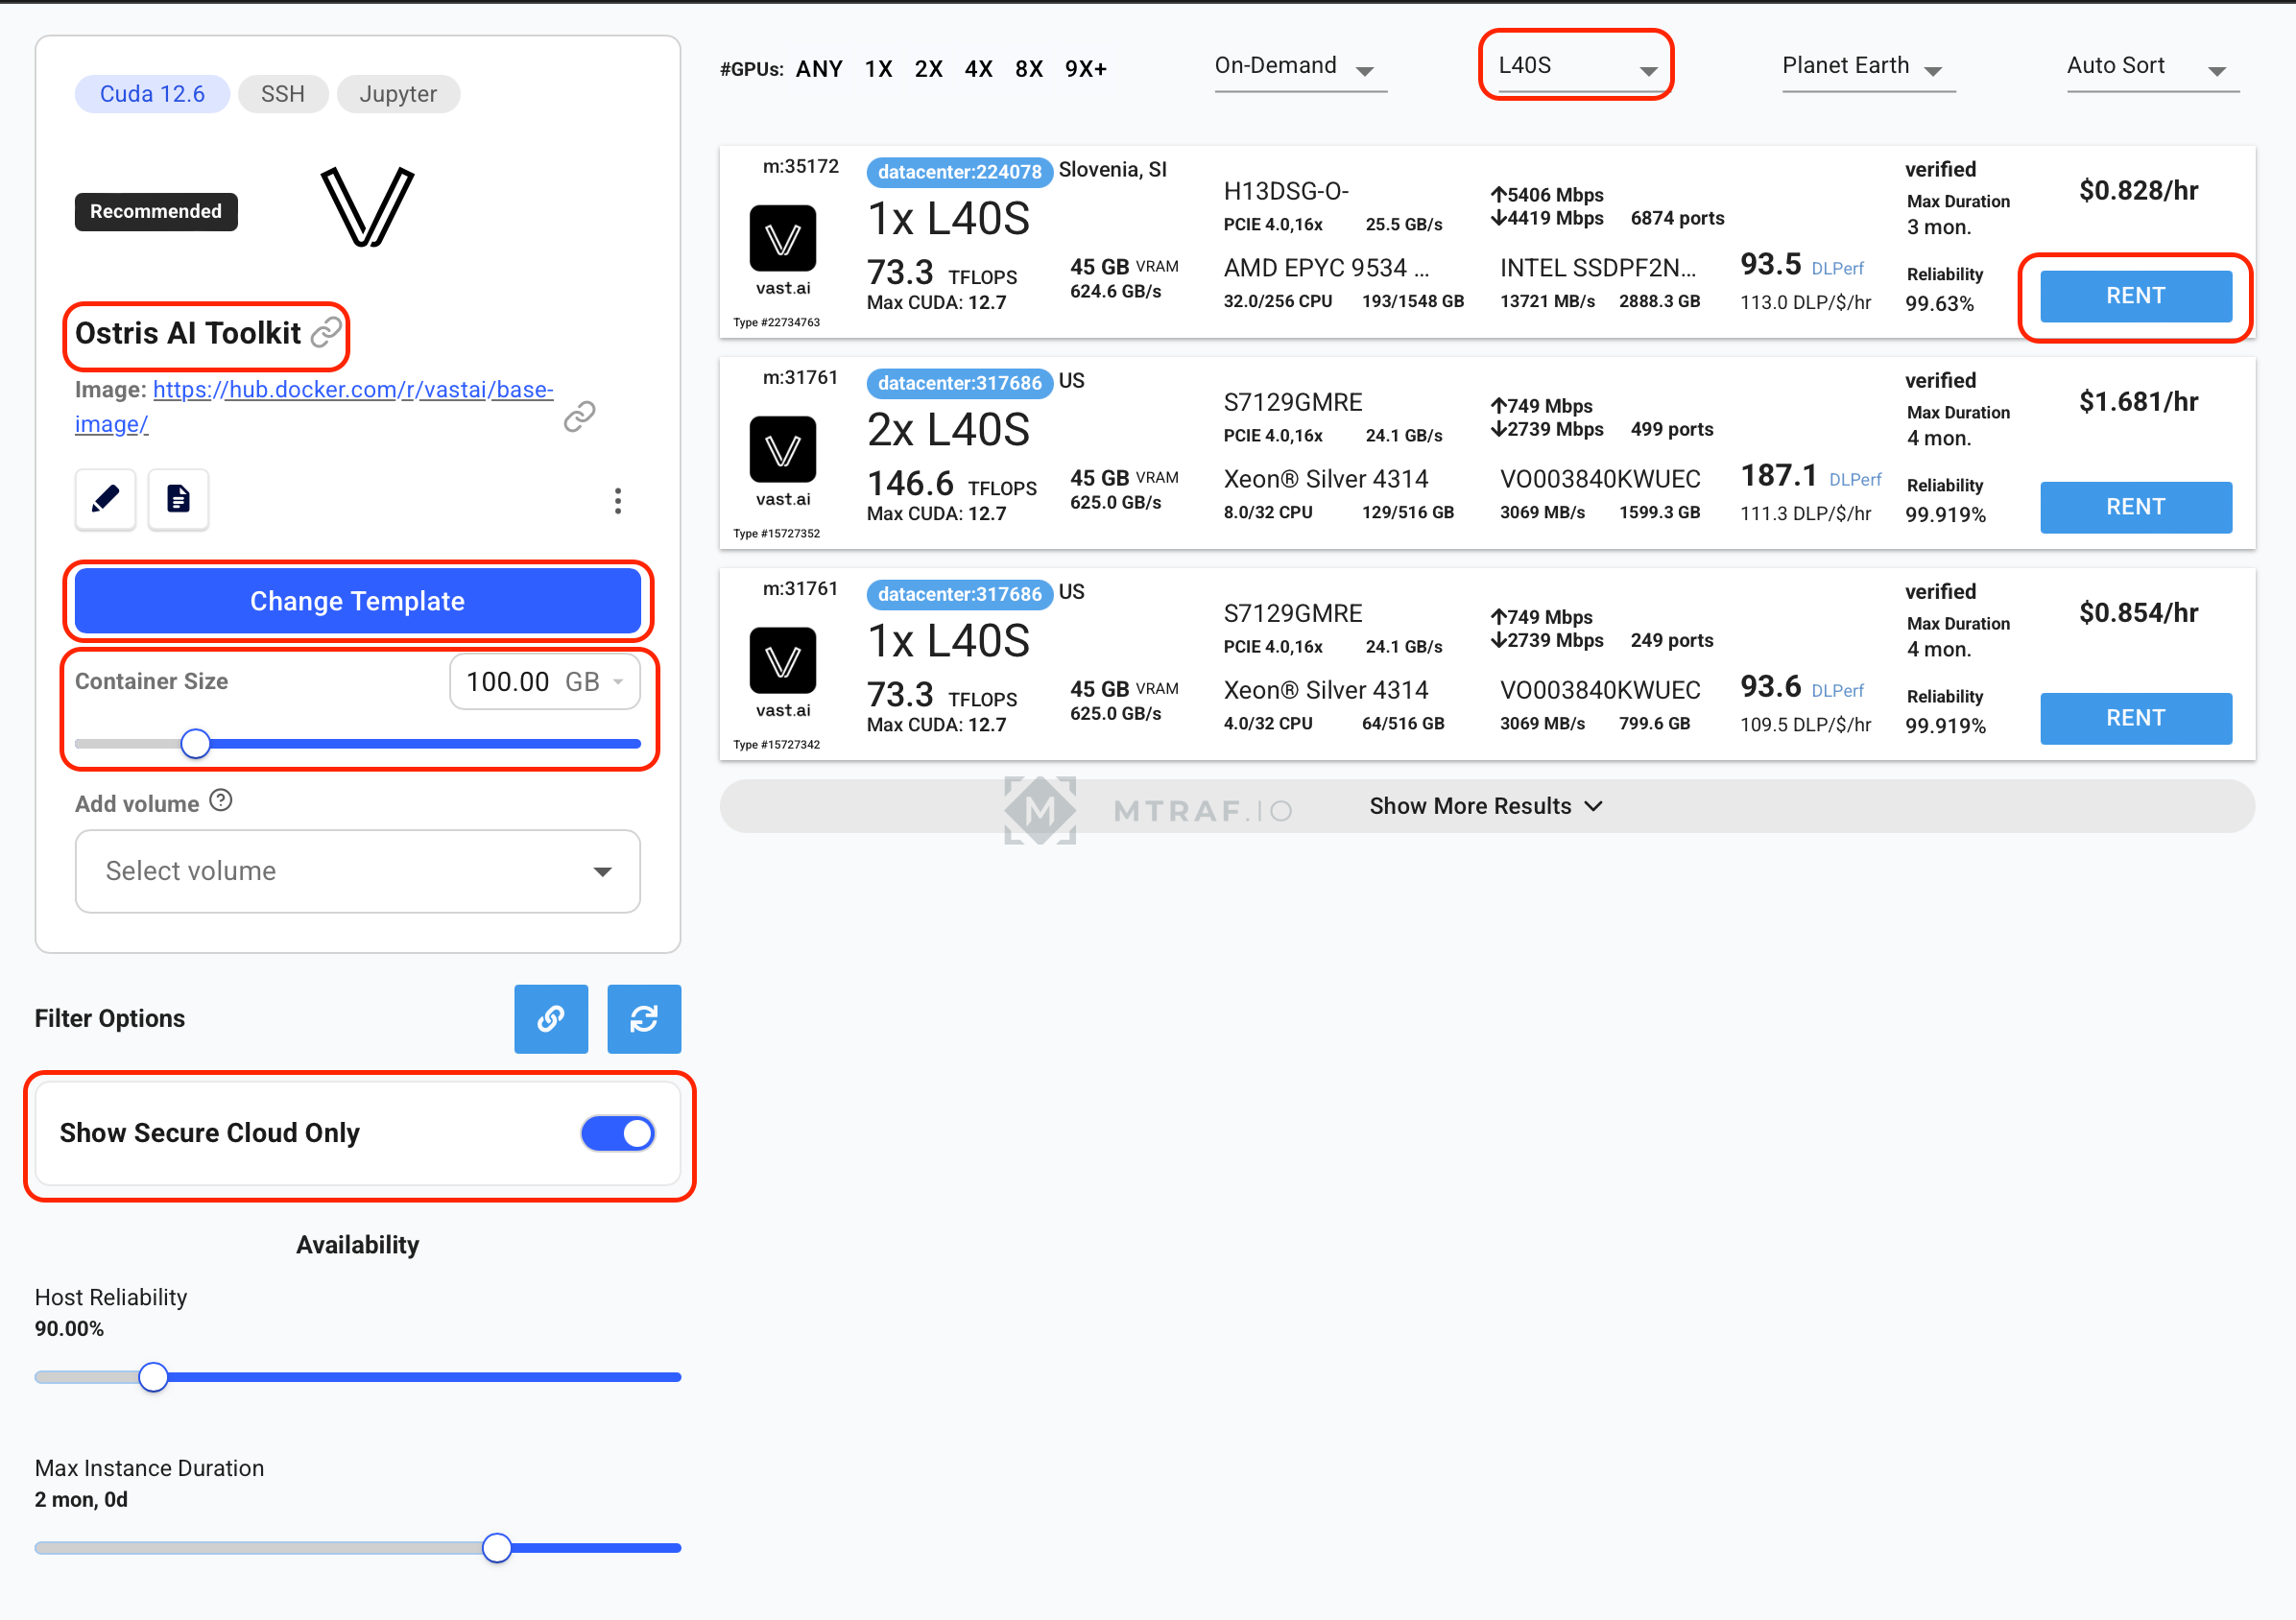Toggle Show Secure Cloud Only switch
This screenshot has height=1620, width=2296.
tap(617, 1132)
